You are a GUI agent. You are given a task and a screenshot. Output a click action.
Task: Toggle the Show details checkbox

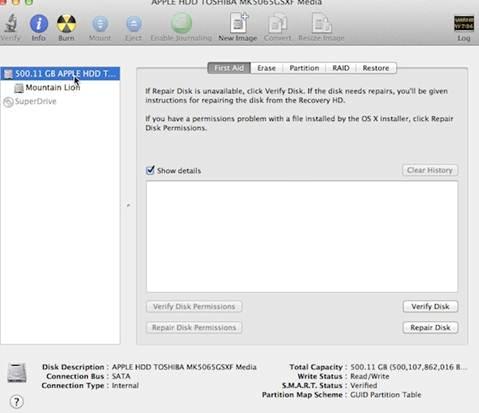[x=150, y=170]
